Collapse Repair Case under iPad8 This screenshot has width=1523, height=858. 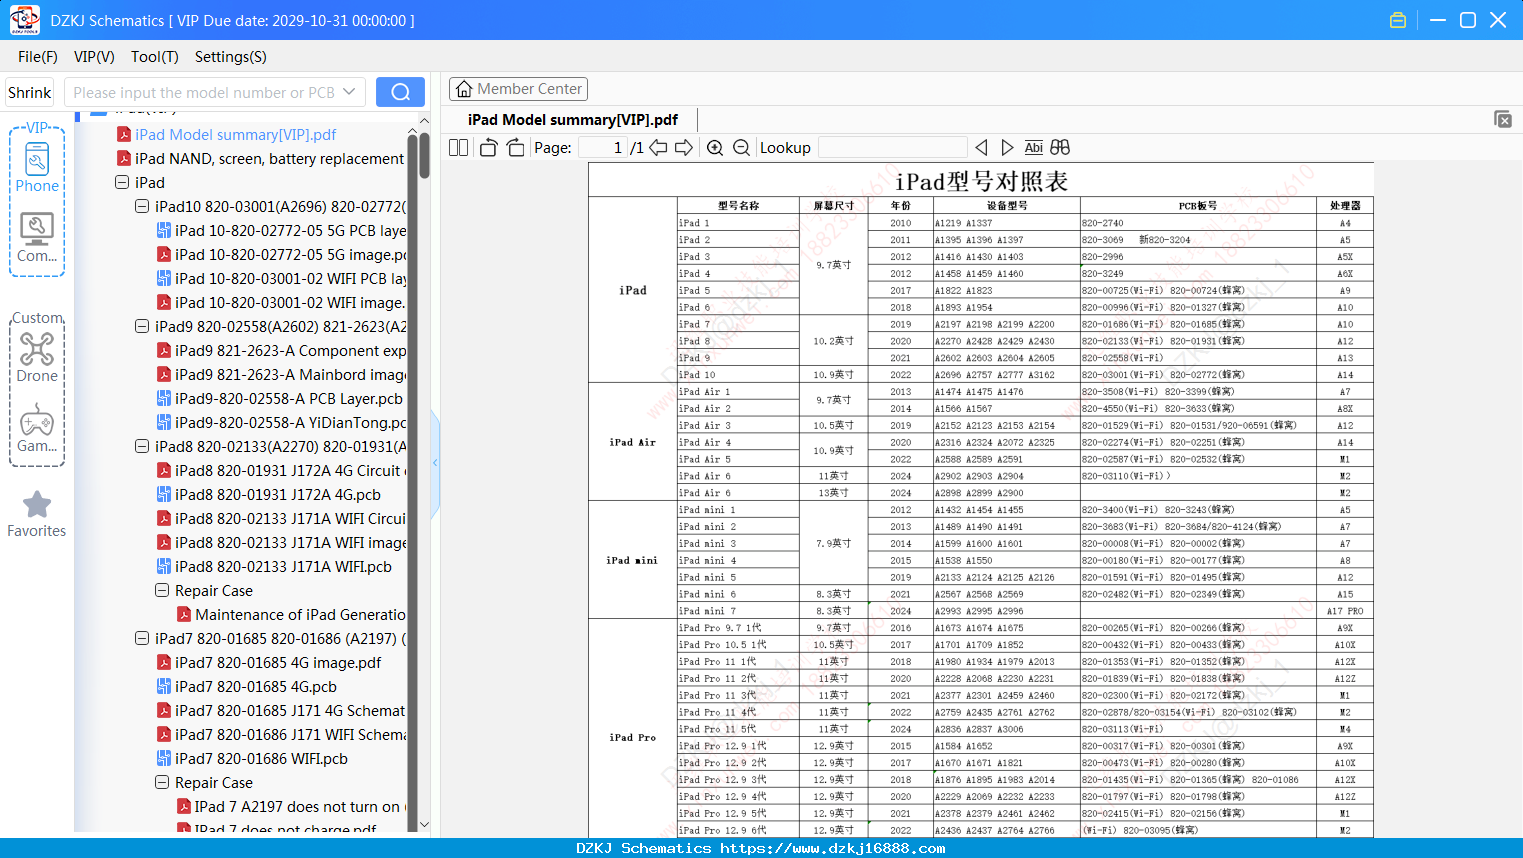coord(162,591)
